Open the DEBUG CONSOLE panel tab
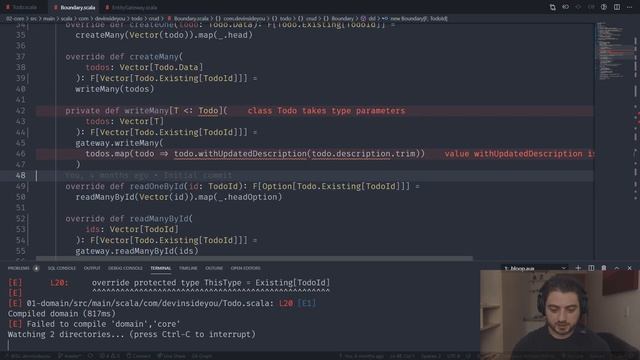 (x=125, y=268)
